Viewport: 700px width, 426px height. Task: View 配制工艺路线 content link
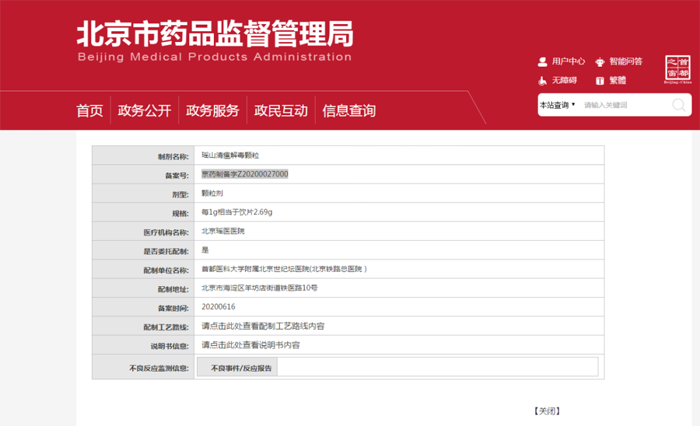(263, 326)
